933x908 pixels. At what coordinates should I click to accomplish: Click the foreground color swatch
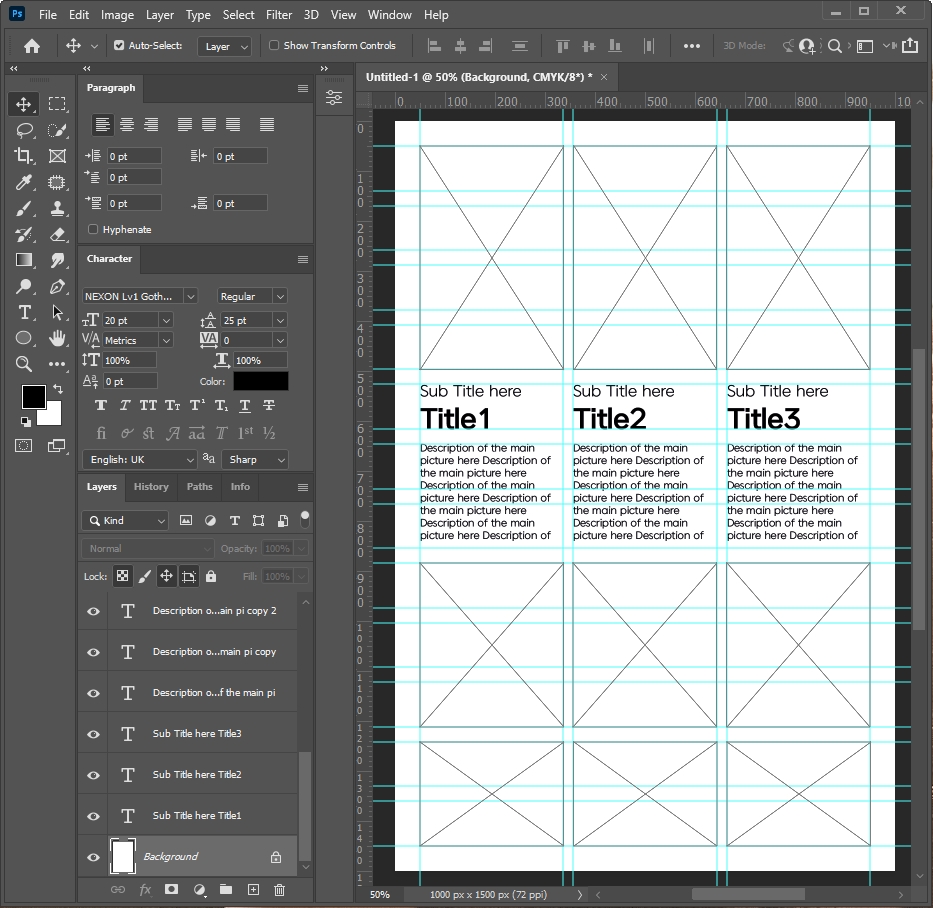[x=33, y=396]
